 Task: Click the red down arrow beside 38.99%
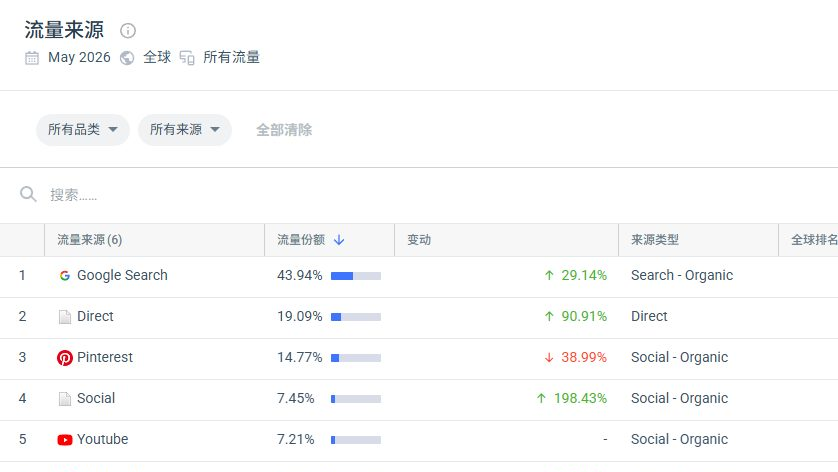click(x=549, y=358)
